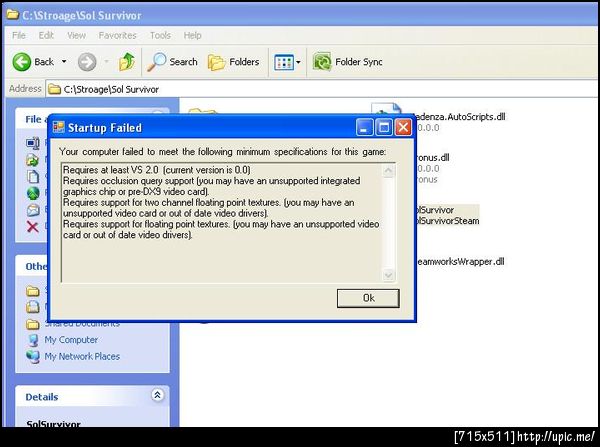Close the Startup Failed dialog
The width and height of the screenshot is (600, 447).
point(403,127)
